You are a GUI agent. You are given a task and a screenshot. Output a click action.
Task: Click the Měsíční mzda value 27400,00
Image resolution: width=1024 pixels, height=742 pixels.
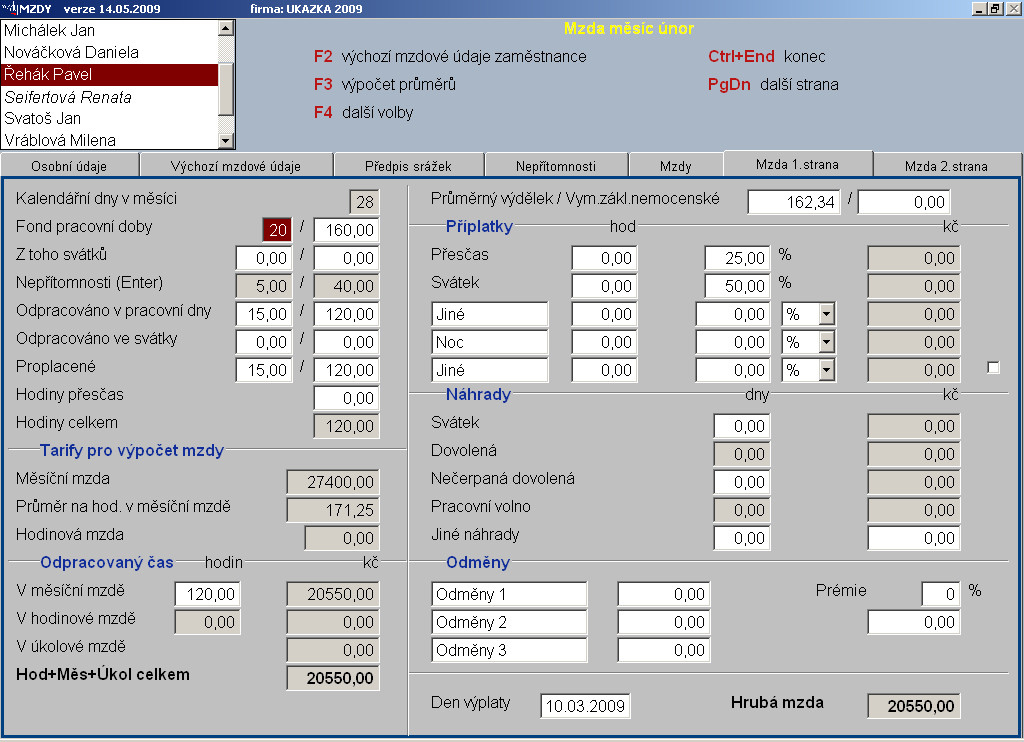pyautogui.click(x=333, y=482)
